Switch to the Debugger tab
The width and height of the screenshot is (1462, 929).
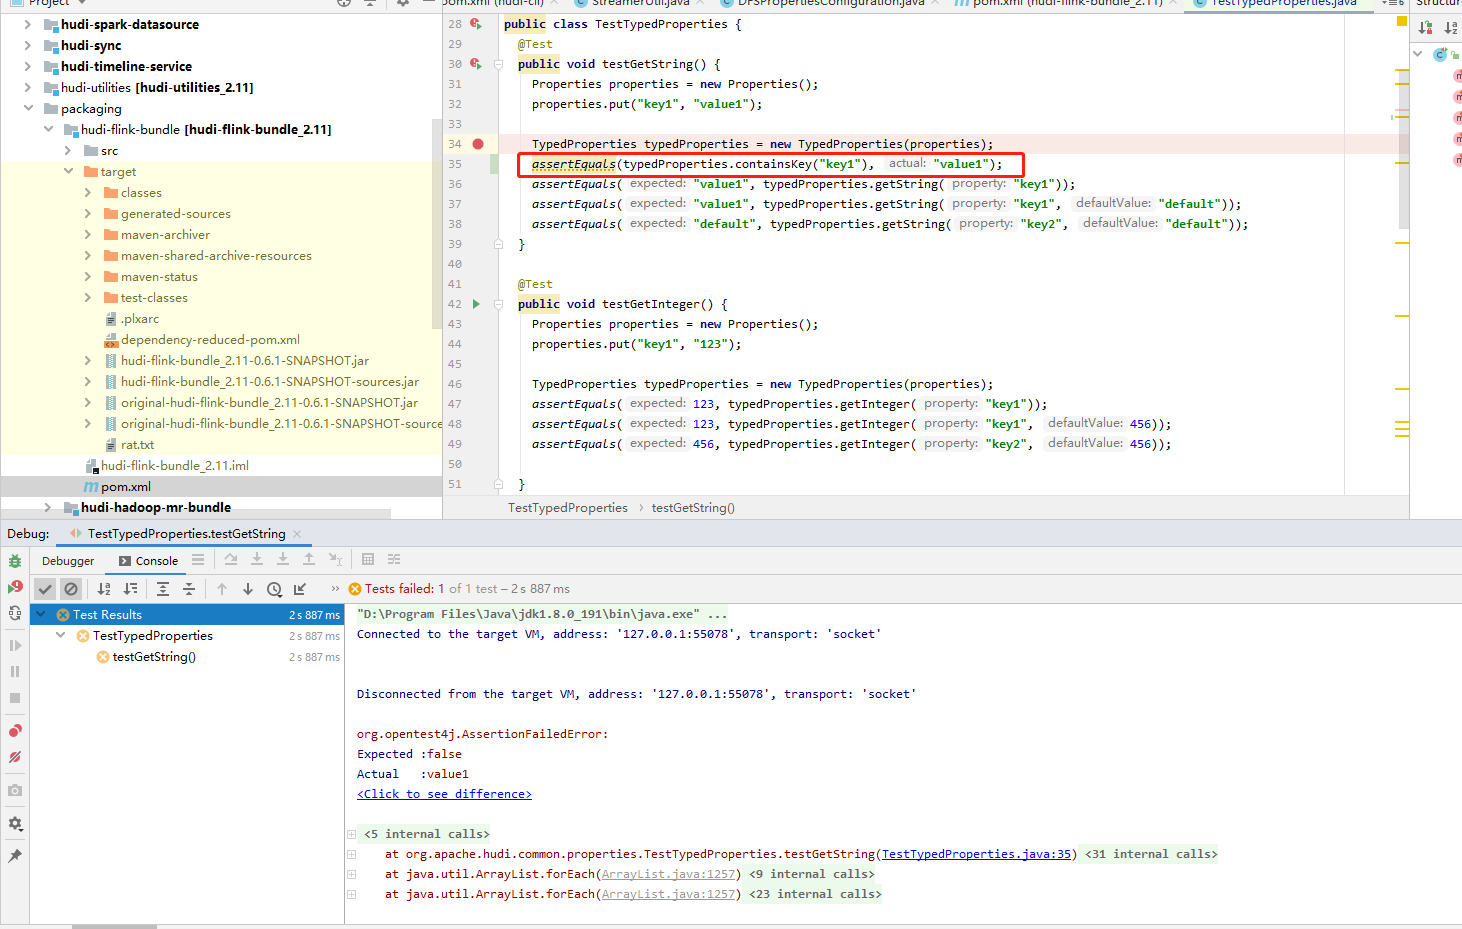[68, 561]
